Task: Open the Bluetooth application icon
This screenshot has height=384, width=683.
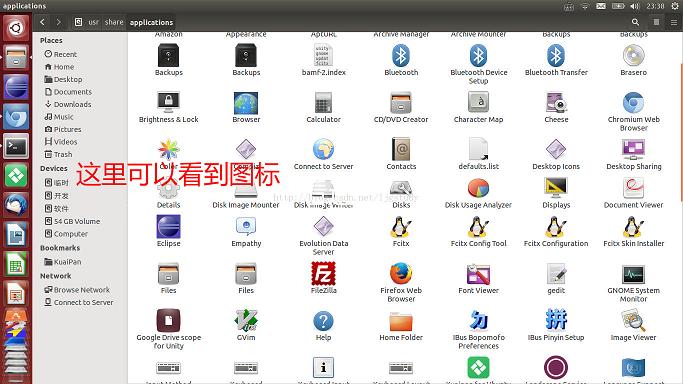Action: [x=401, y=56]
